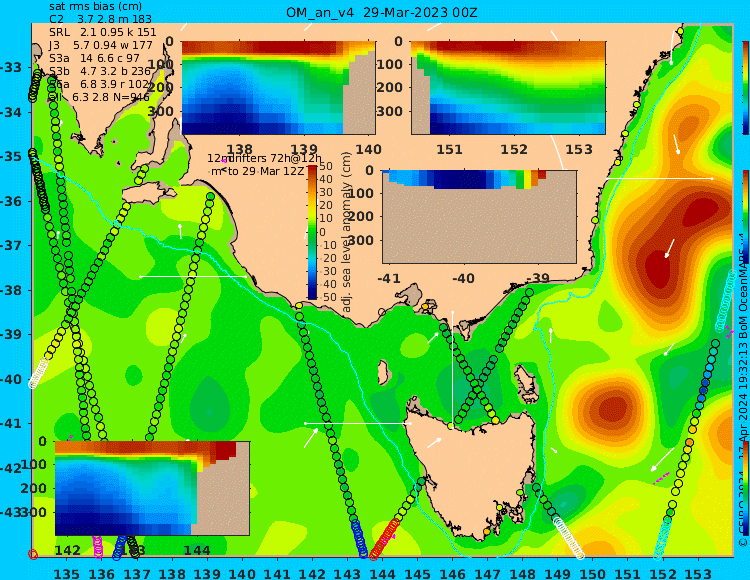The height and width of the screenshot is (580, 750).
Task: Select the J3 5.7 0.94 w 177 row
Action: (101, 45)
